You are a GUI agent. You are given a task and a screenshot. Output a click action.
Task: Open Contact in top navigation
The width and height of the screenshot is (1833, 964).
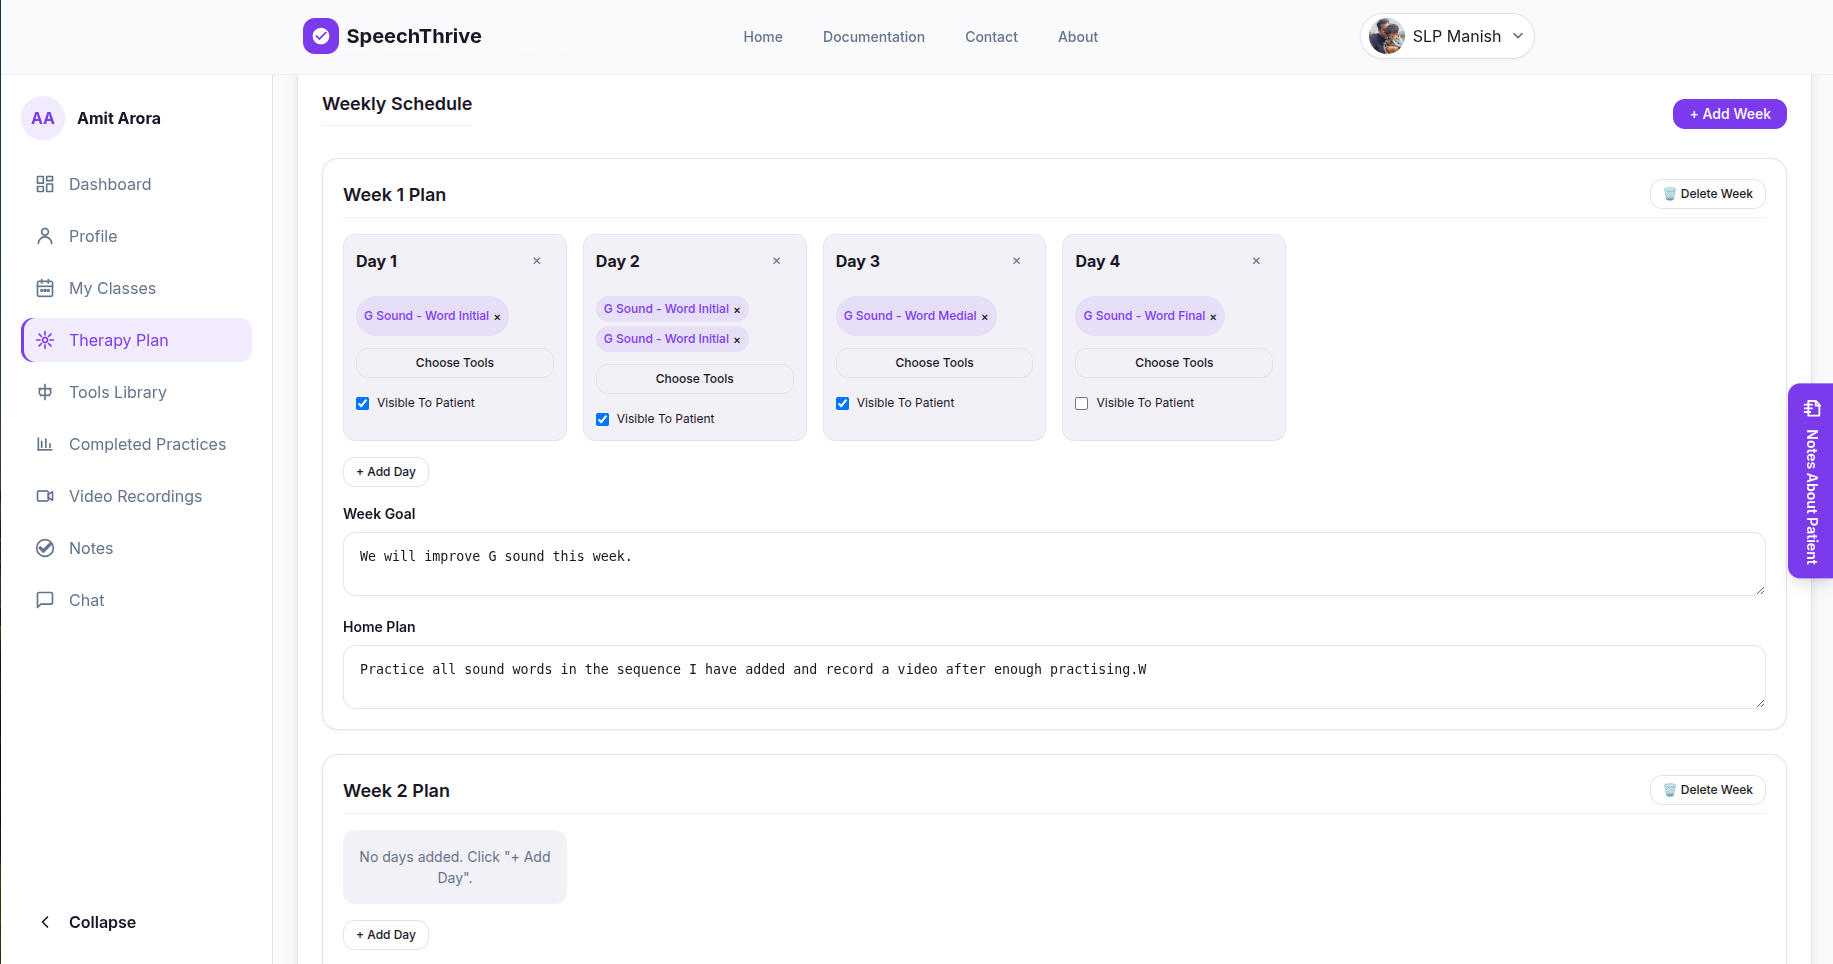(991, 37)
